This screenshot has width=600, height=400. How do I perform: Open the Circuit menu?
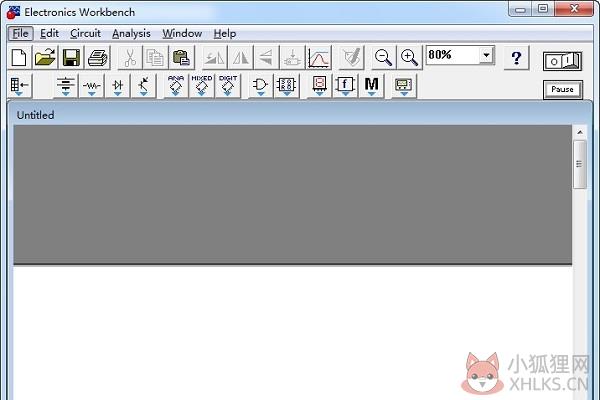[85, 34]
